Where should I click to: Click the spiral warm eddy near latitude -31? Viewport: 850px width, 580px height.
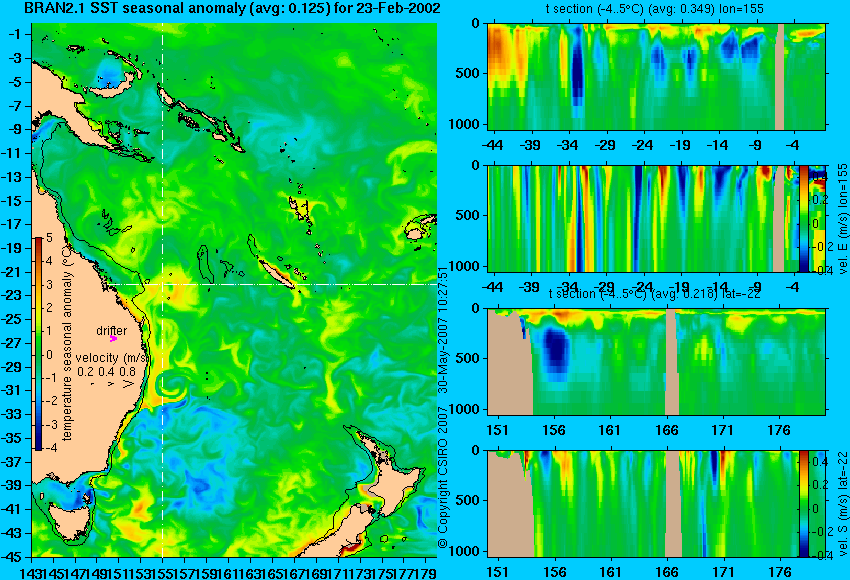point(172,386)
